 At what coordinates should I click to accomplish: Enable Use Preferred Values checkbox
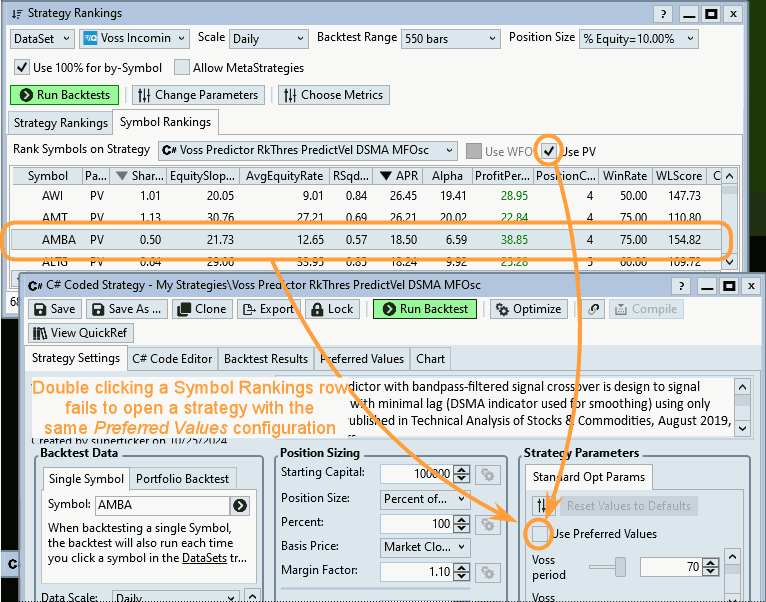540,534
